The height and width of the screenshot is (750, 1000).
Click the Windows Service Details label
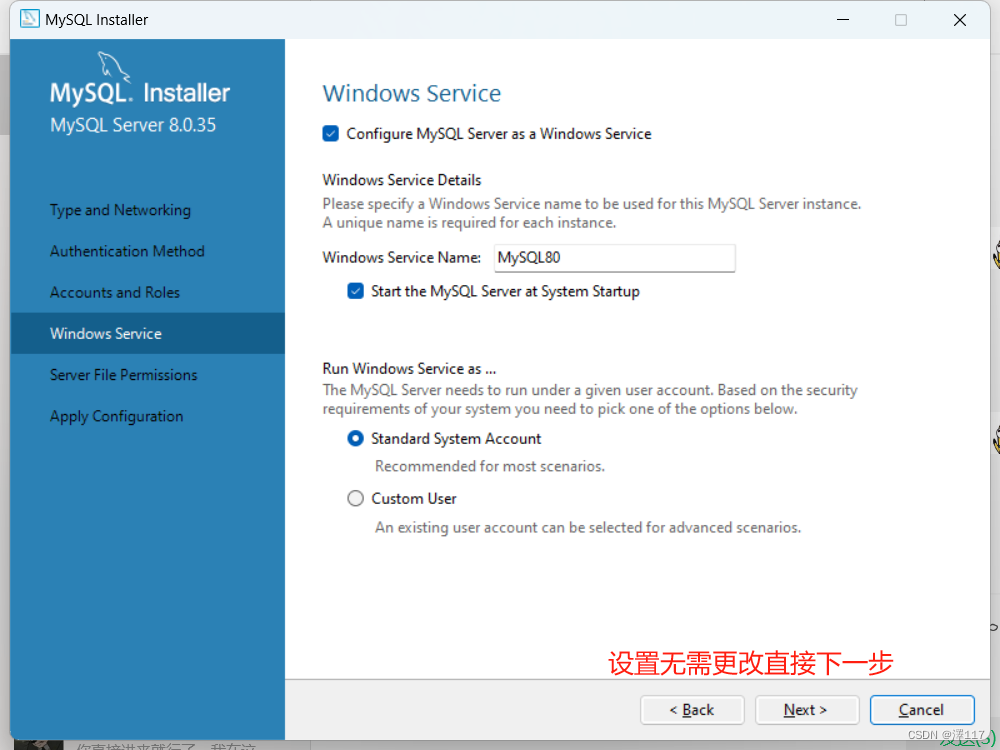coord(402,180)
